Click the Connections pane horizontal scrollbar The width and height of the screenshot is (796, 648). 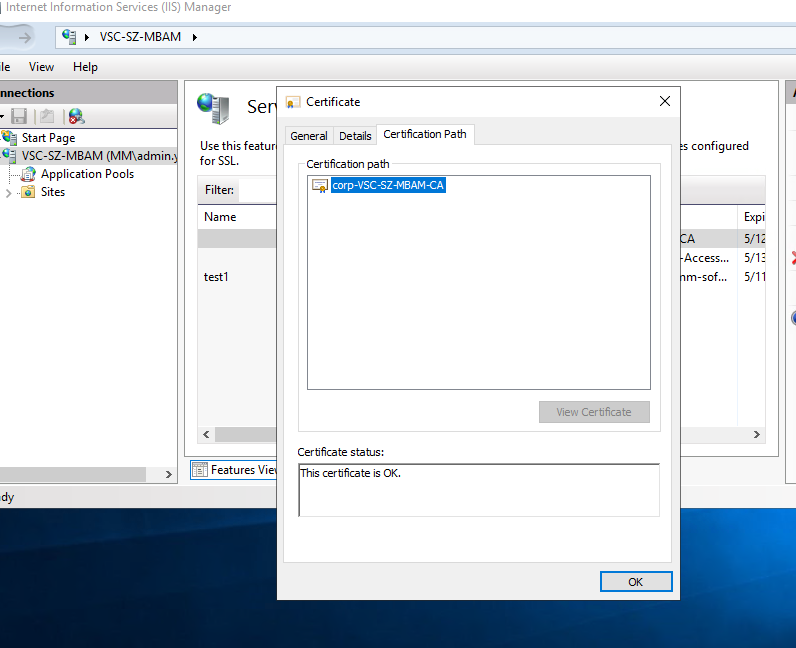click(x=73, y=474)
